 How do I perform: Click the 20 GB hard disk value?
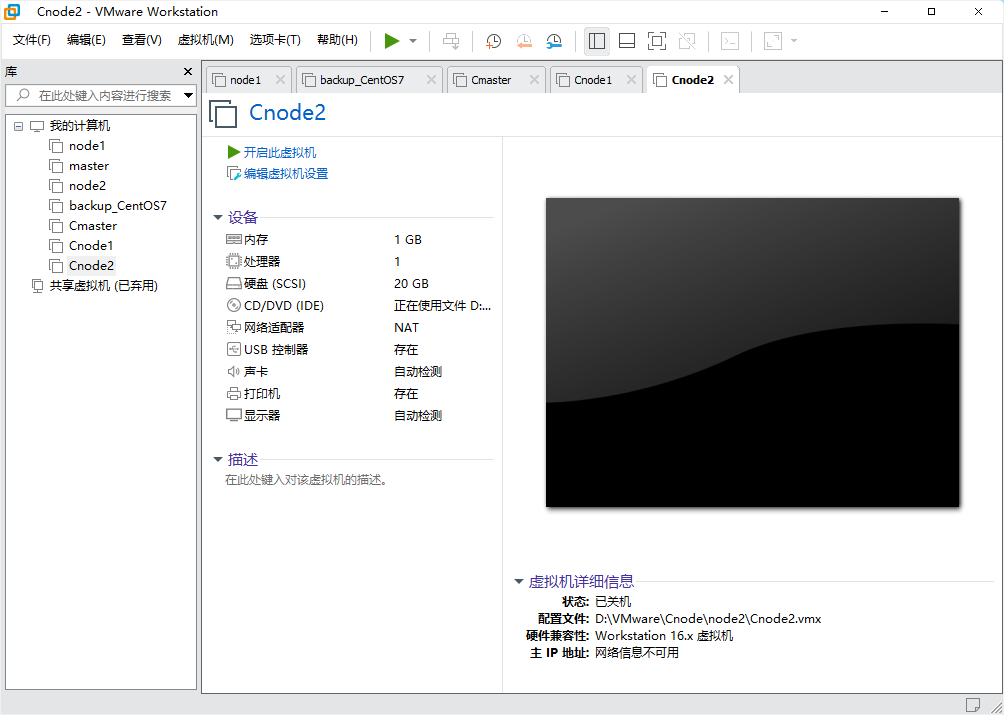pos(411,284)
